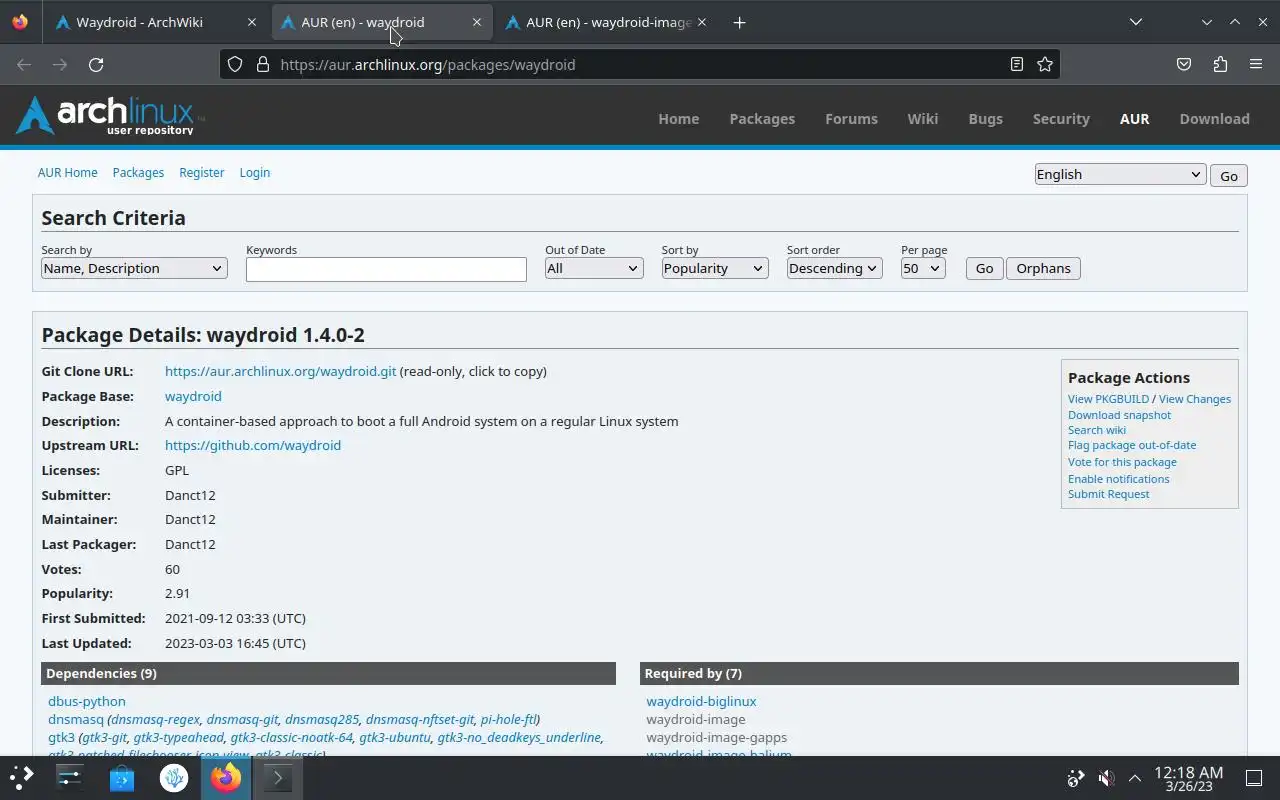Click Login link
1280x800 pixels.
(x=254, y=172)
